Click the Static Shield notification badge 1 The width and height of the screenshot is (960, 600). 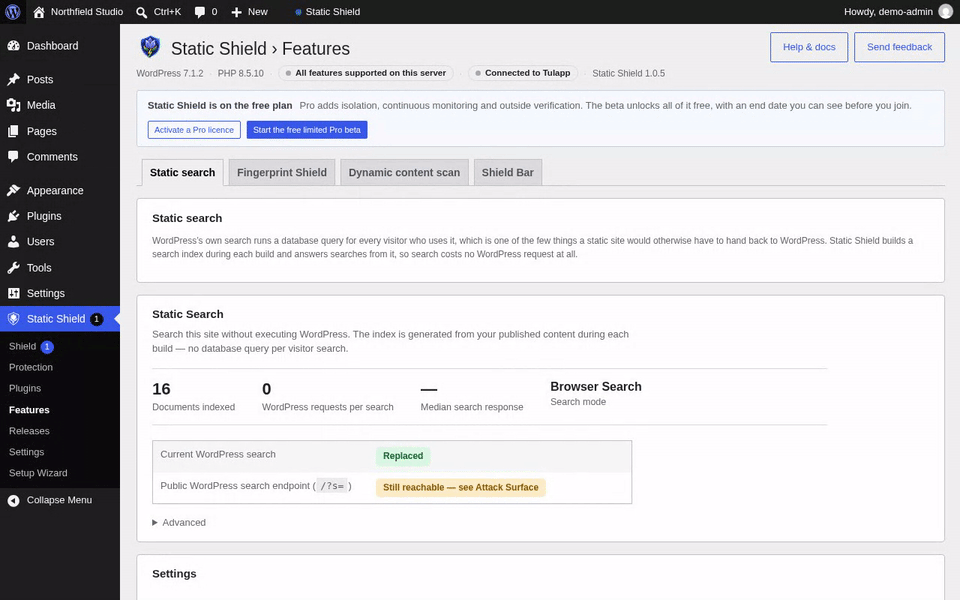[96, 319]
